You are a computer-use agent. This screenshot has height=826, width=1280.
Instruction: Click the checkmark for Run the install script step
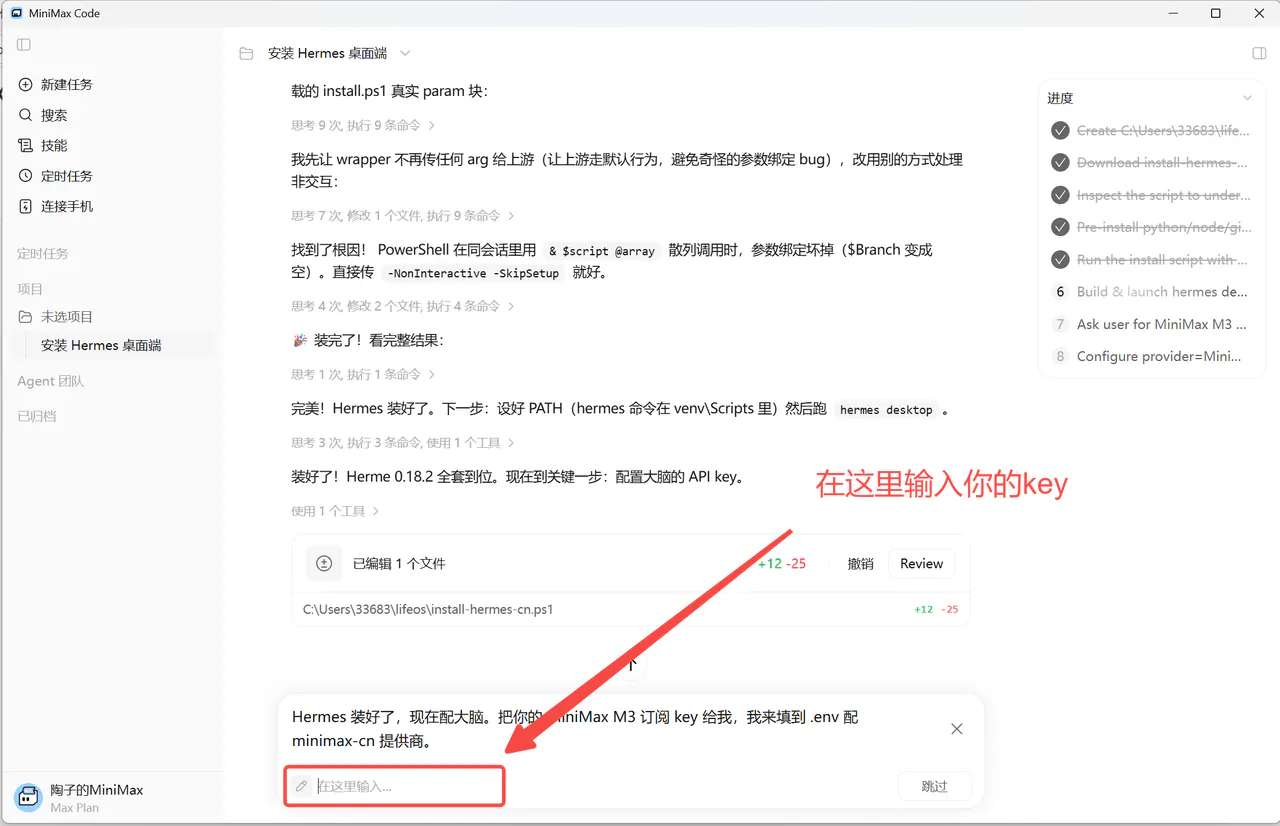click(1060, 260)
